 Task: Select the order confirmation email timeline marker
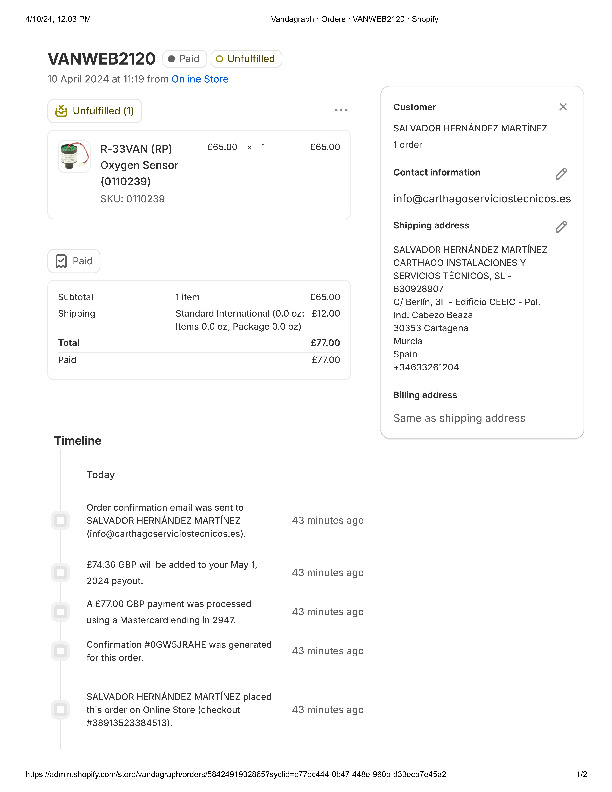pos(60,521)
